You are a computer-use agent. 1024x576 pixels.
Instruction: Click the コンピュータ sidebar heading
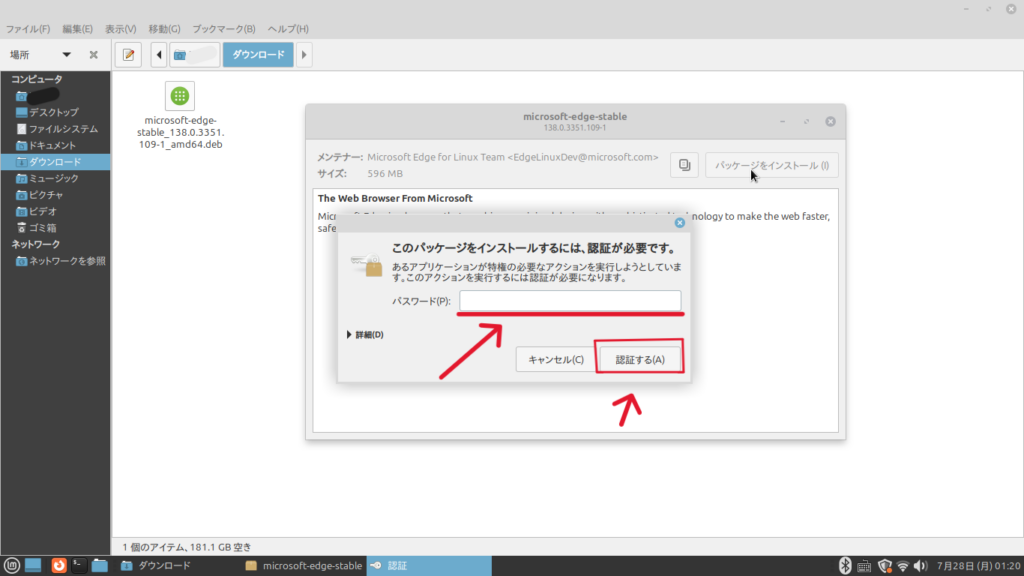37,79
